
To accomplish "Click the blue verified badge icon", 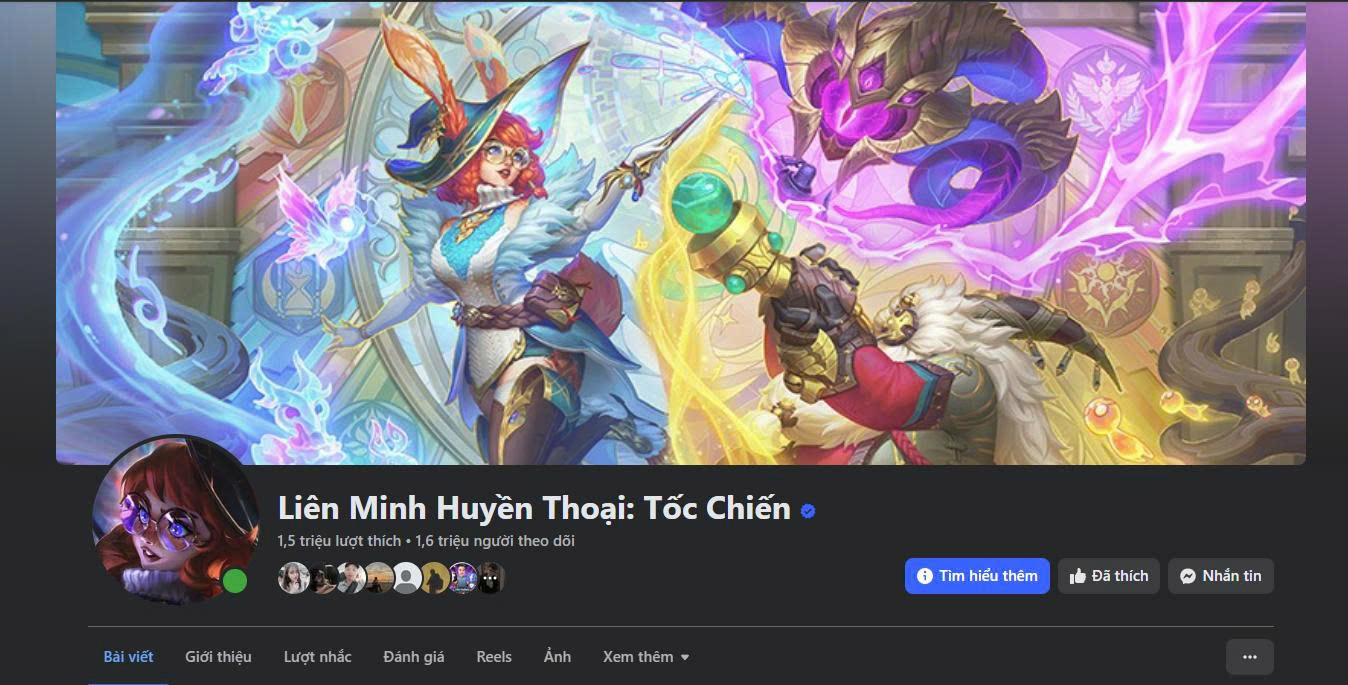I will tap(808, 511).
